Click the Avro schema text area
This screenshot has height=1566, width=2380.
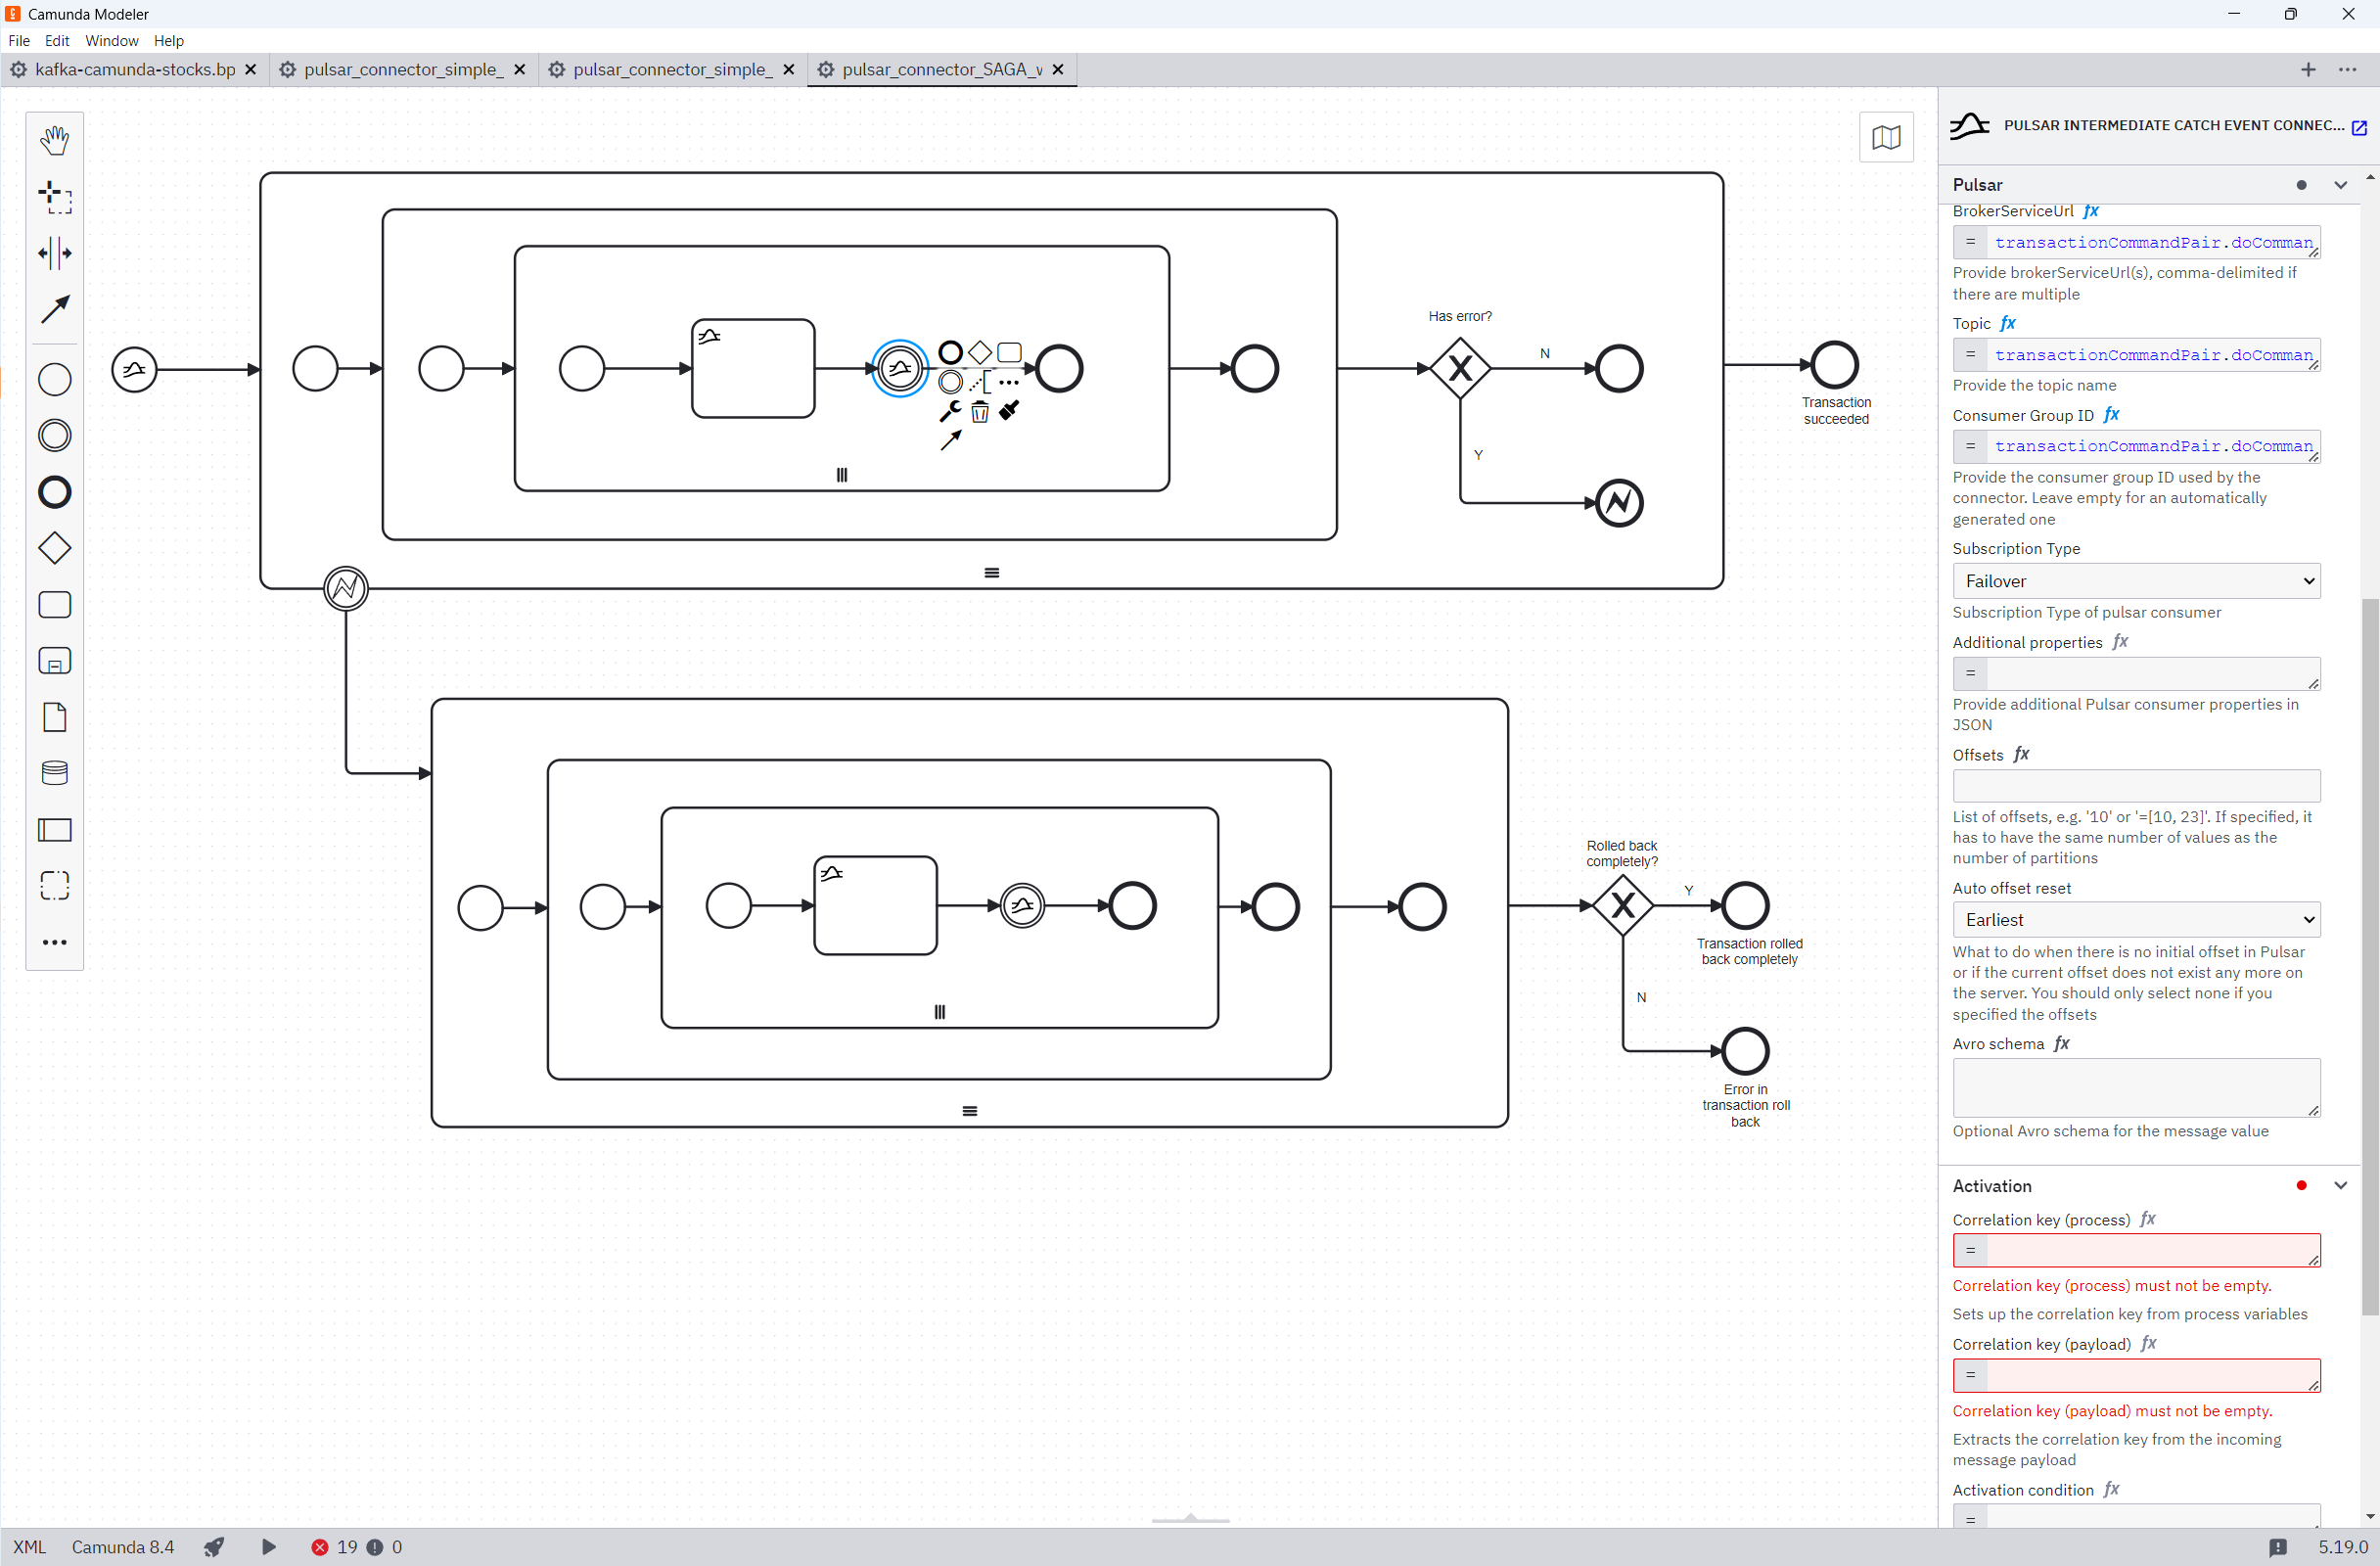[2136, 1088]
